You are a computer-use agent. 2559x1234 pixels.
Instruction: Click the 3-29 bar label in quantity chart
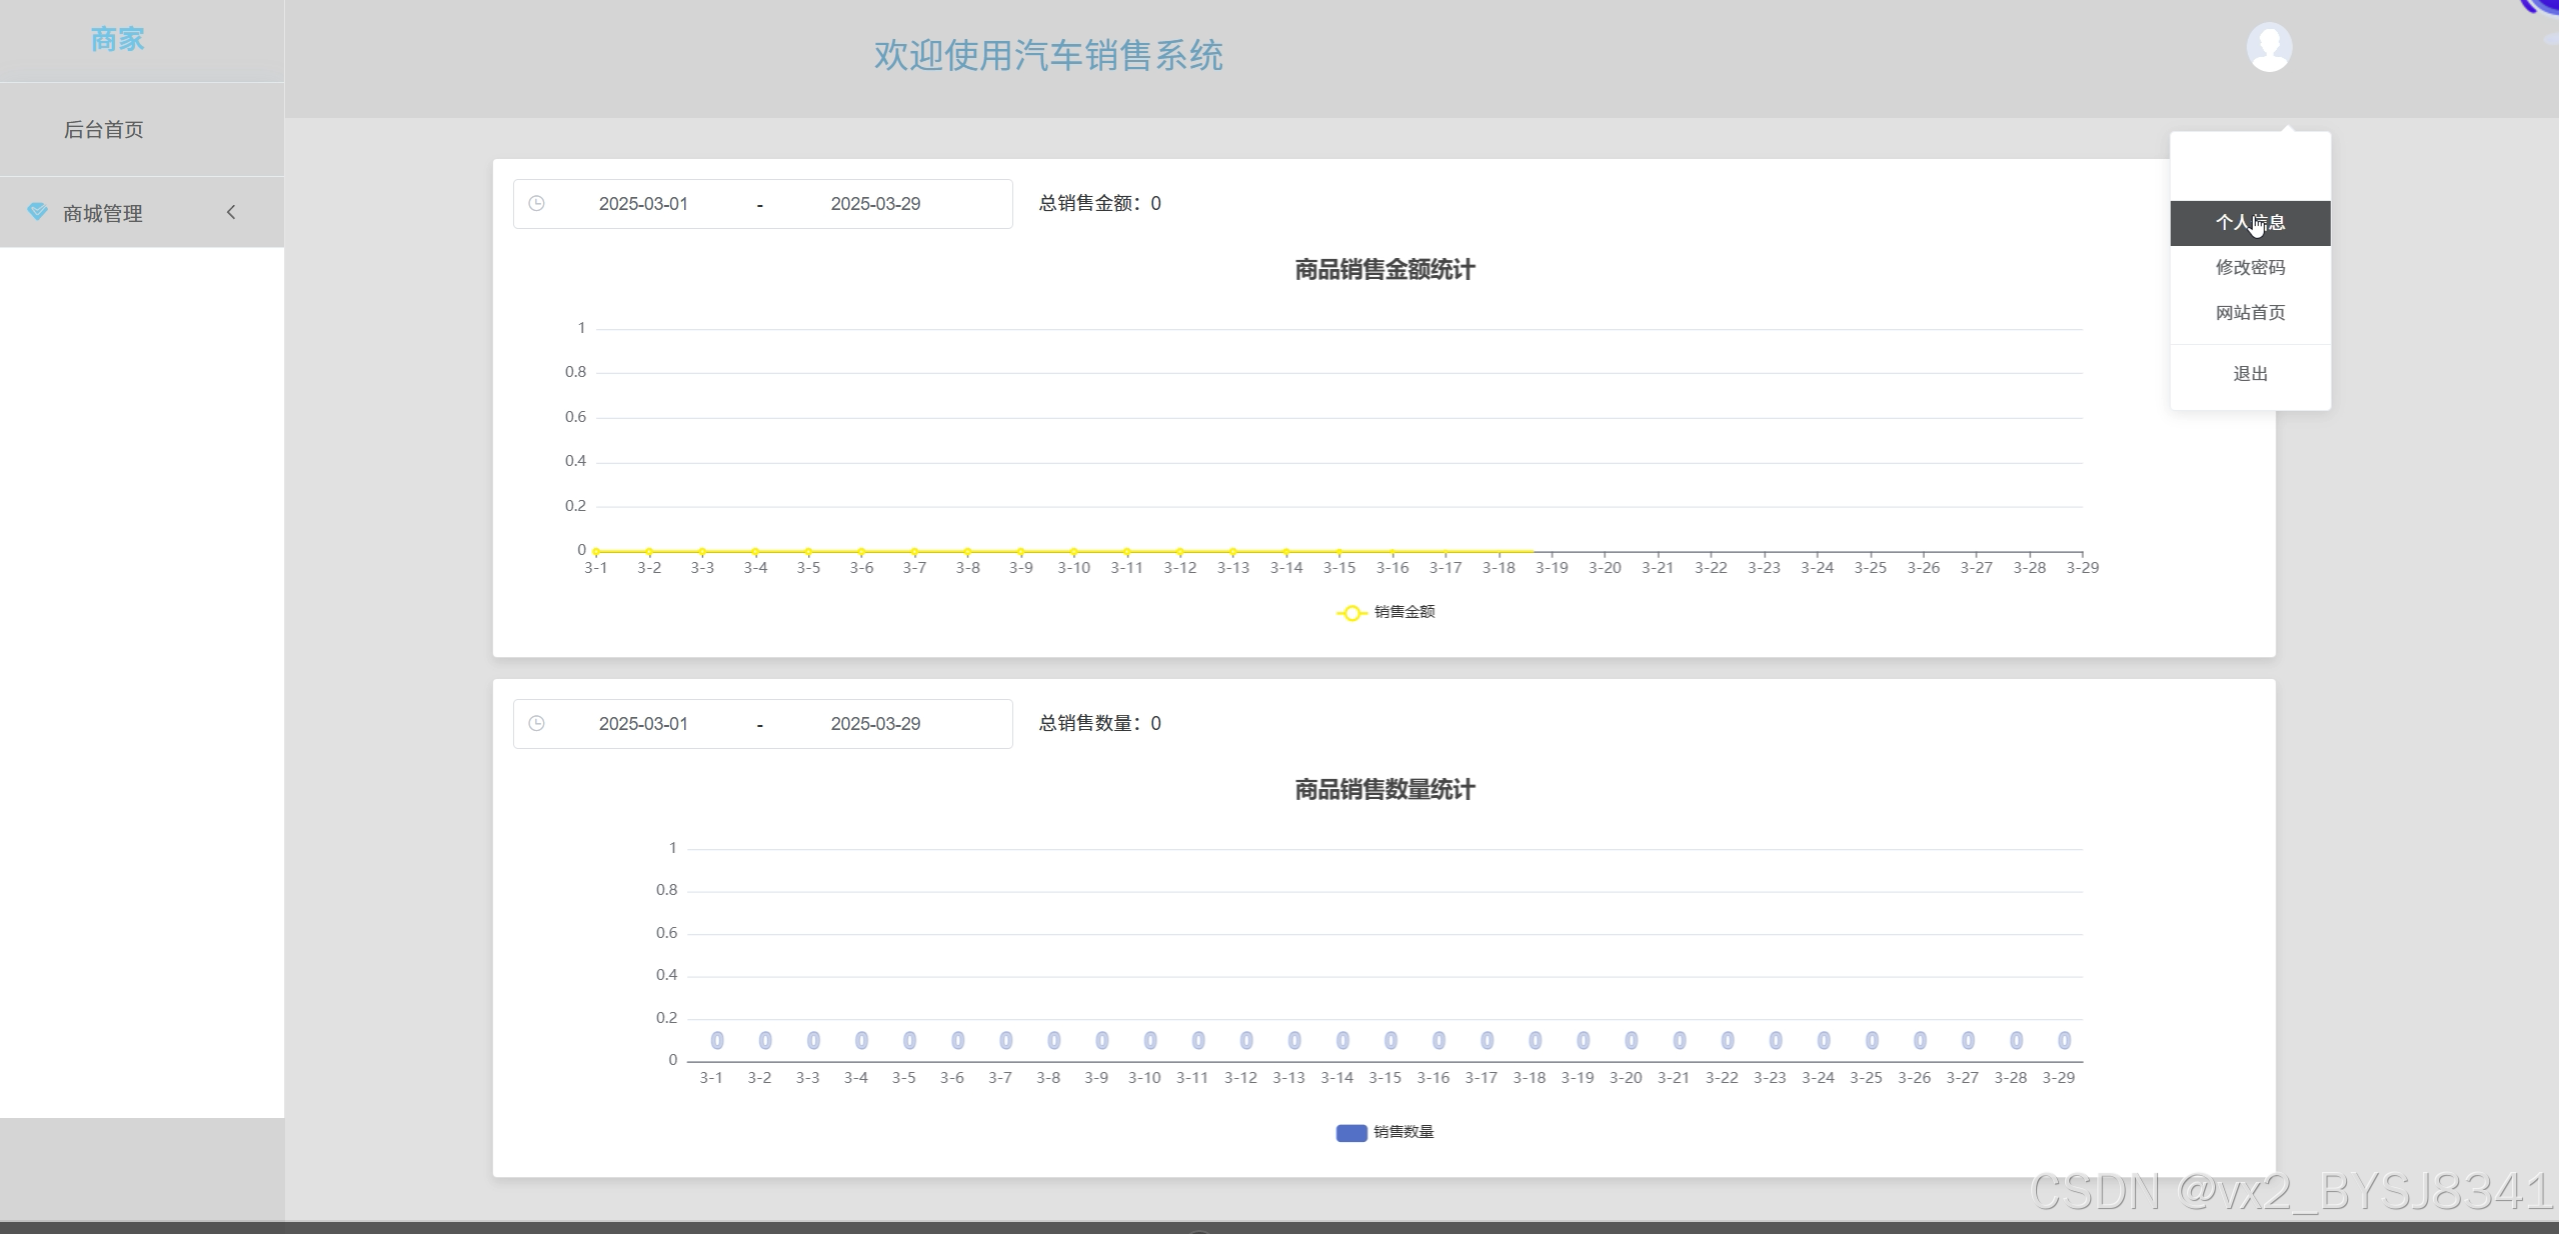[x=2063, y=1041]
